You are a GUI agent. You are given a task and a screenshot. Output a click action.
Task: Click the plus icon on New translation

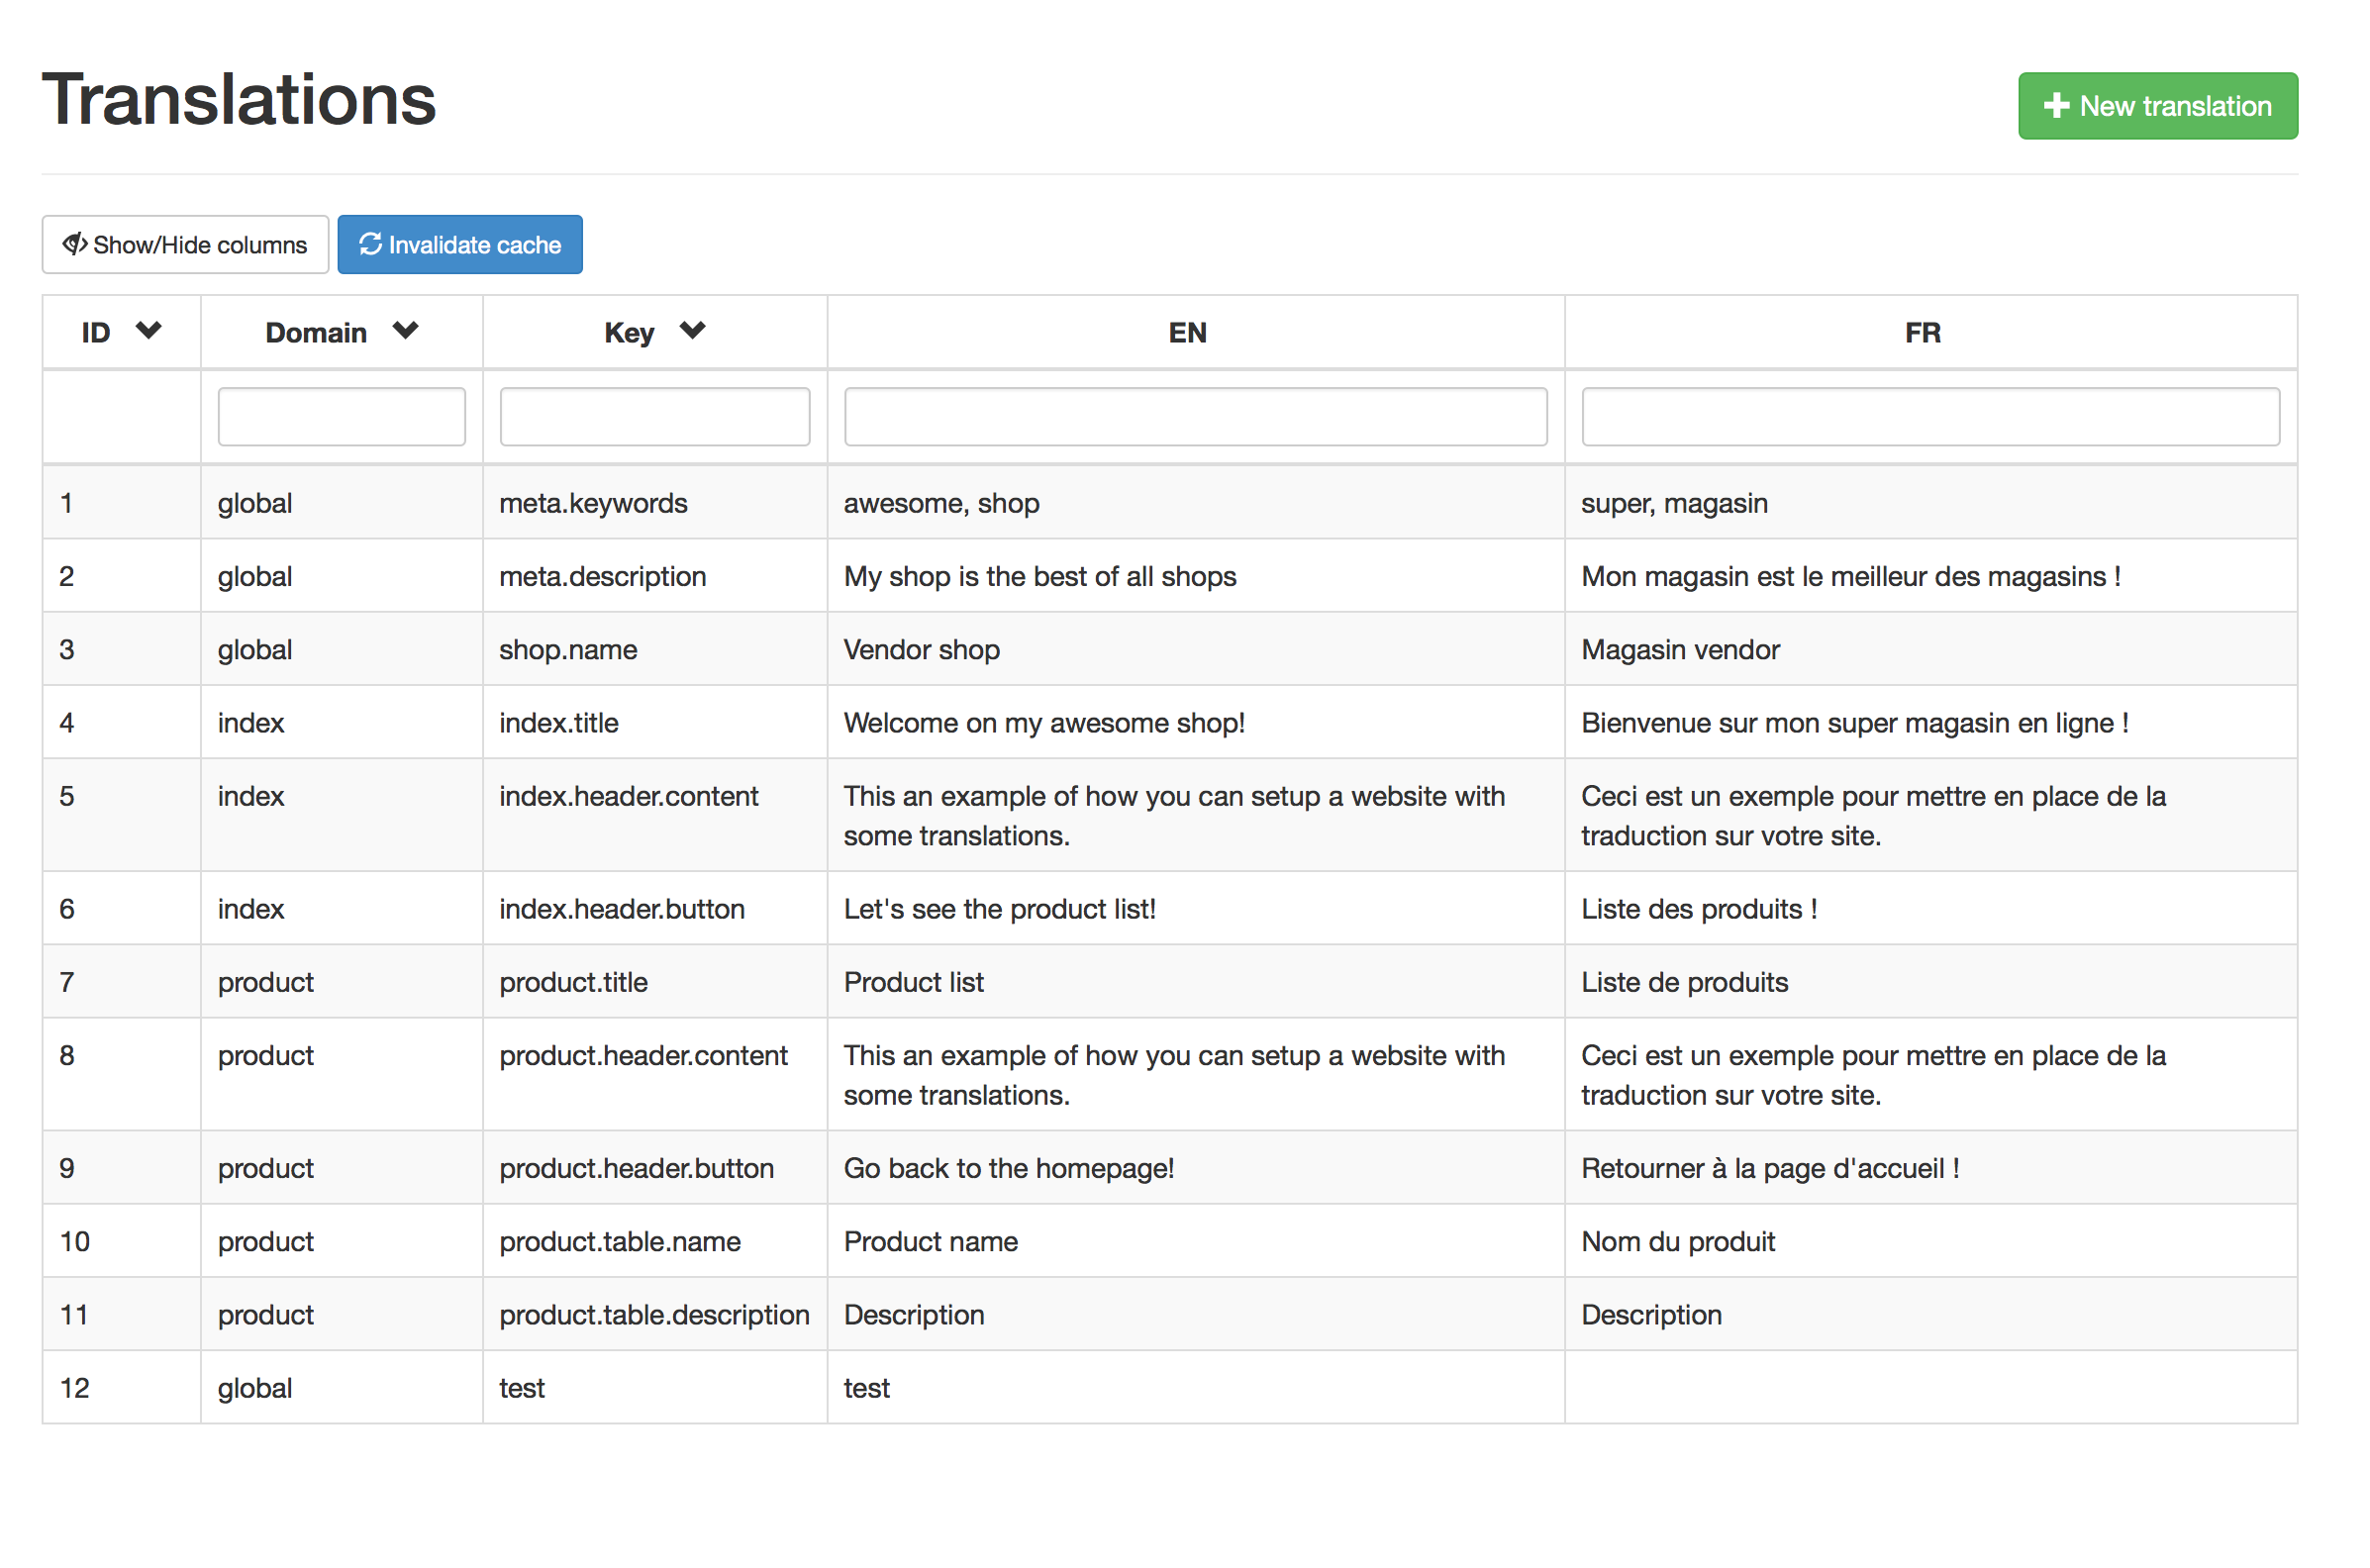tap(2055, 106)
